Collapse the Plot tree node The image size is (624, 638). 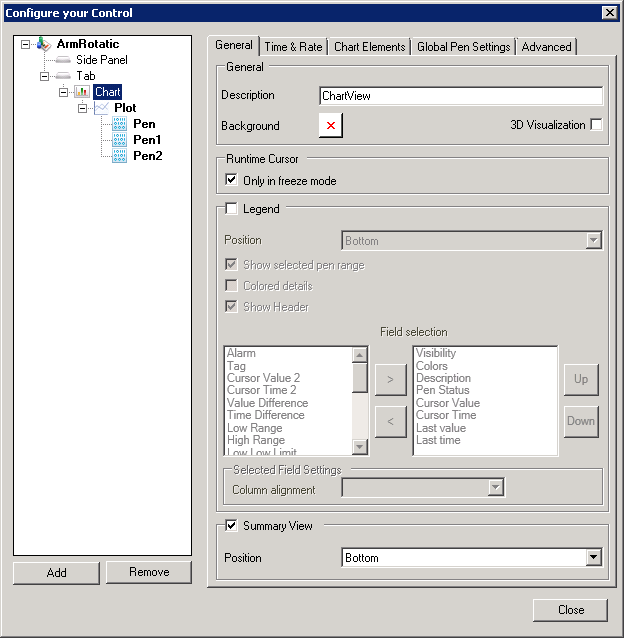83,108
